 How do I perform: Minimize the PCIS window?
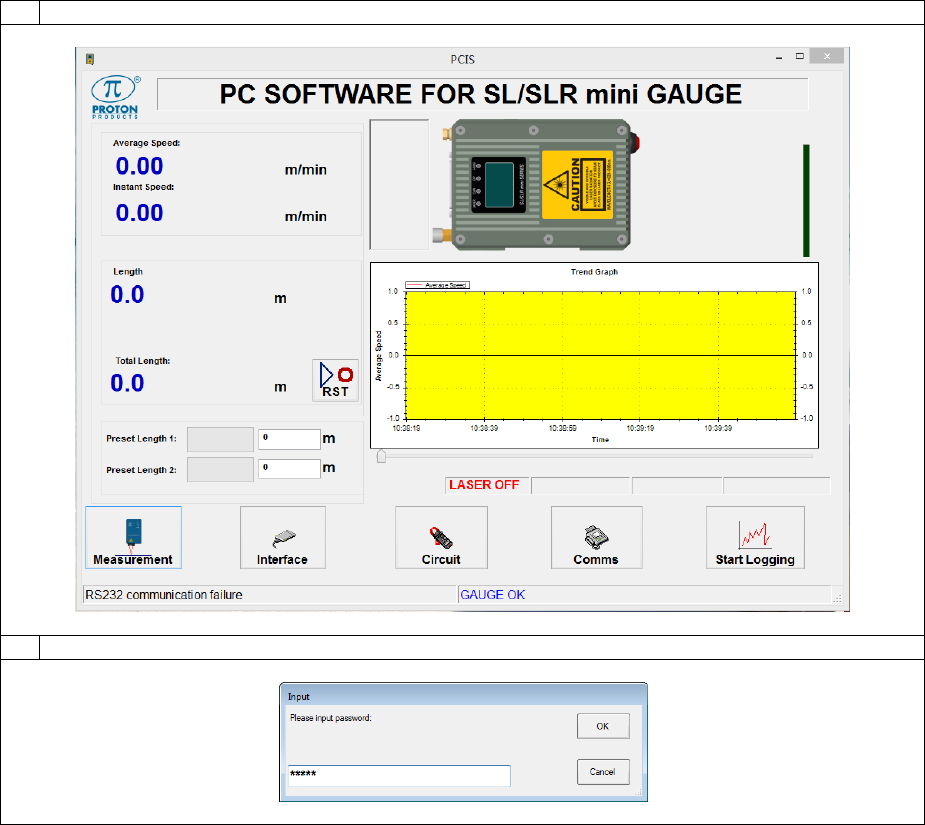(779, 57)
